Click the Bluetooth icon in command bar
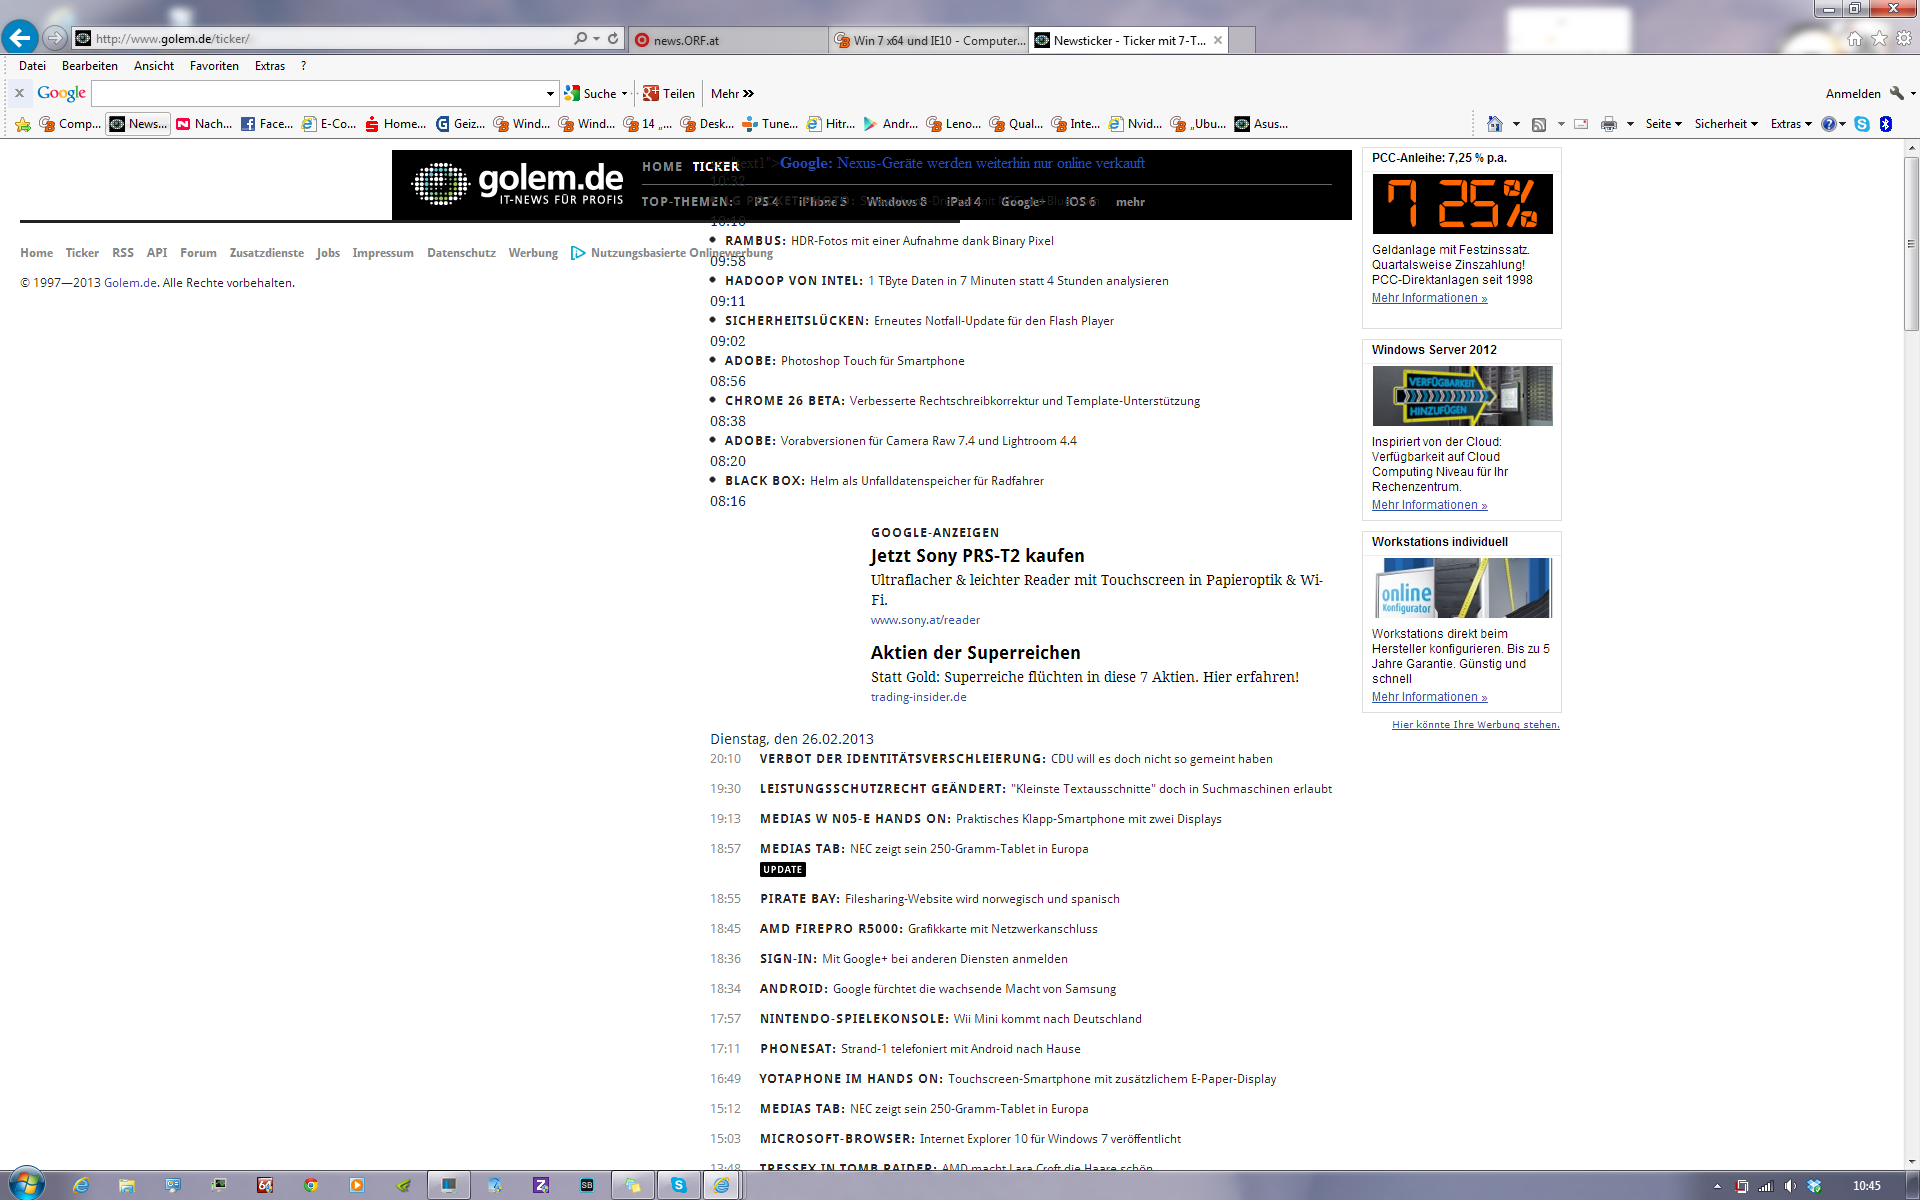This screenshot has height=1200, width=1920. click(1885, 124)
